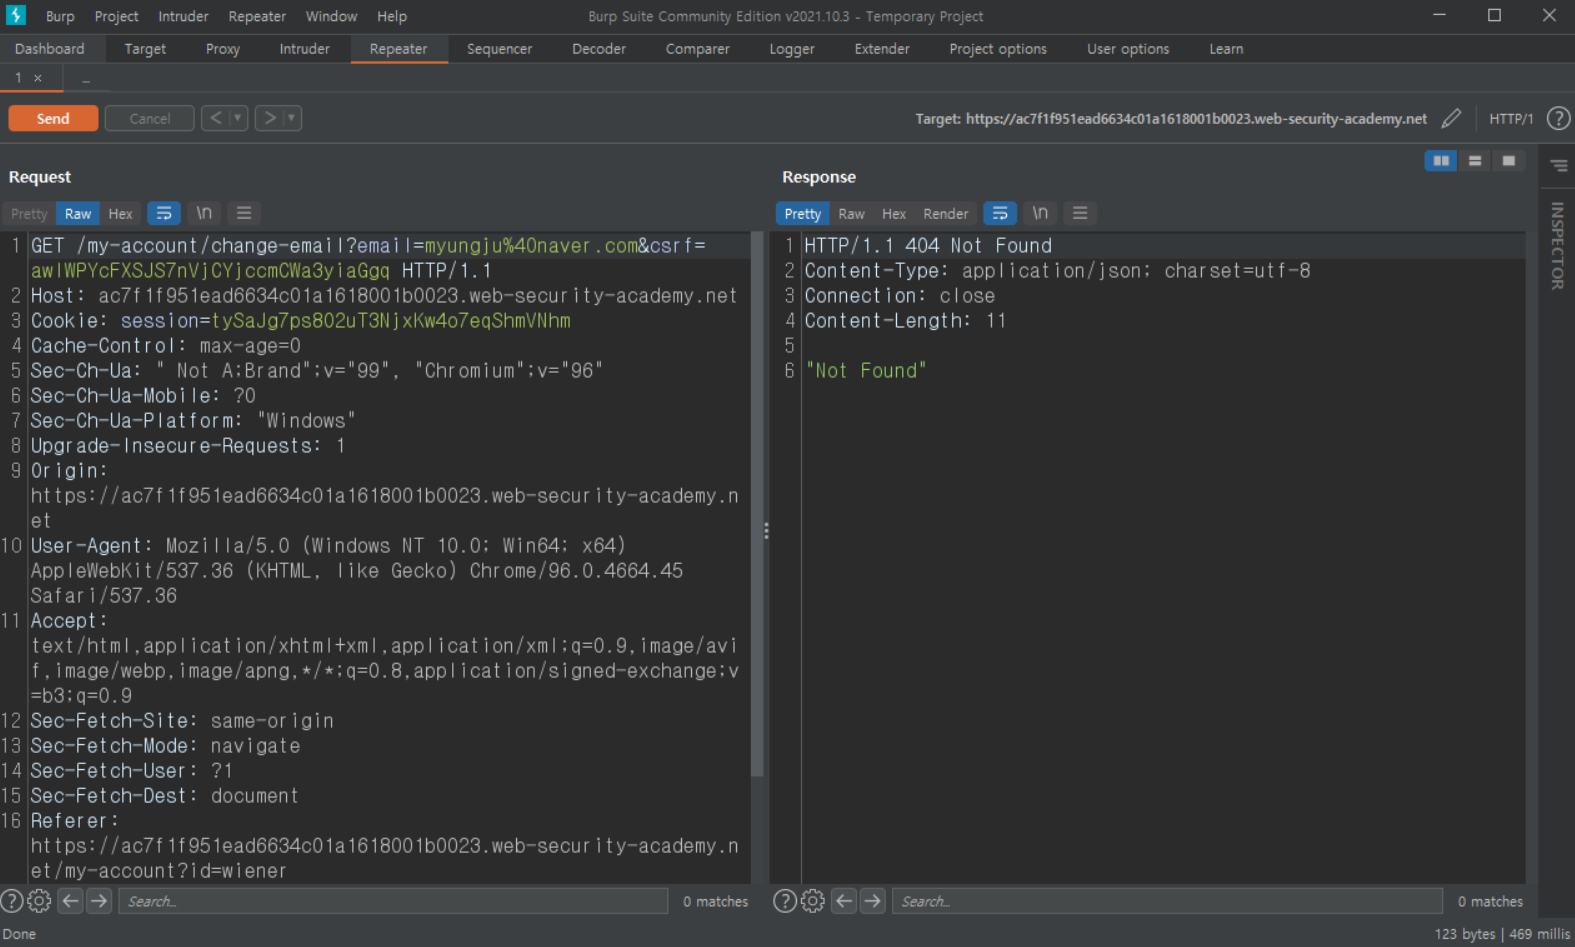Switch to the Logger tab
The image size is (1575, 947).
click(x=792, y=48)
